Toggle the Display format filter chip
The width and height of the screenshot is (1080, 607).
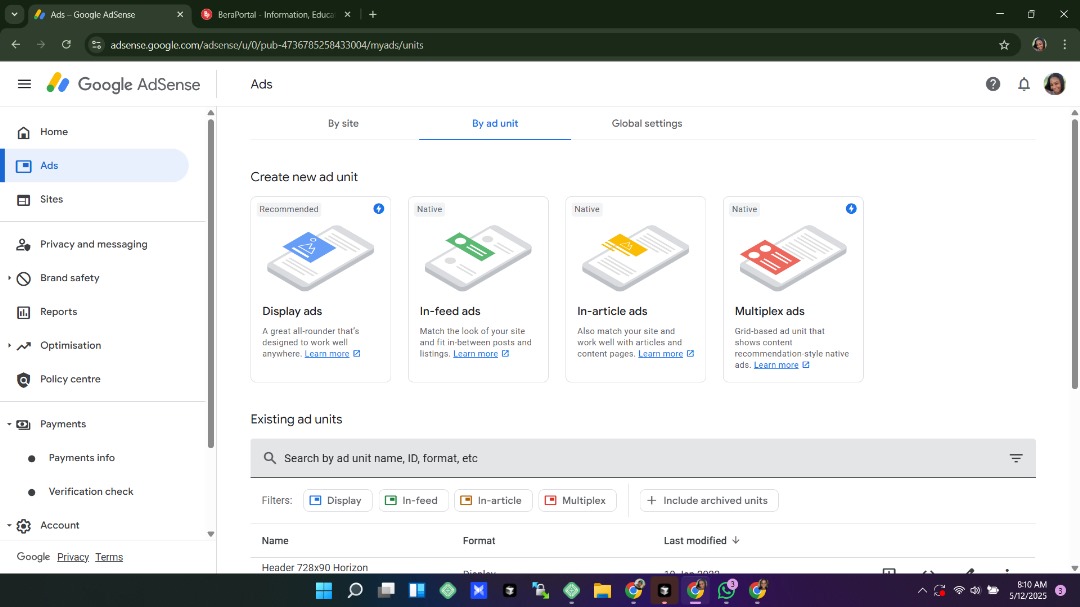point(337,500)
